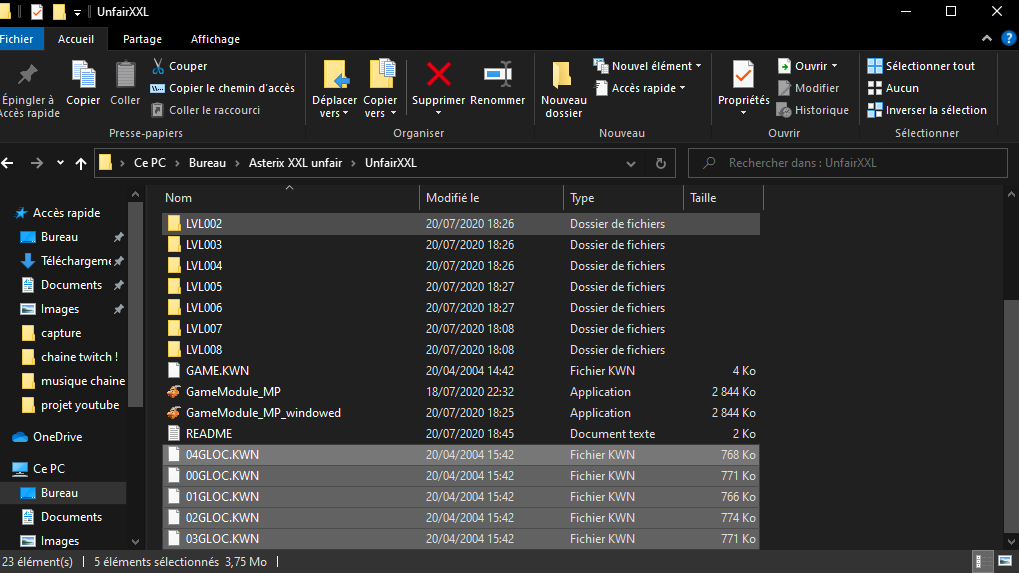Screen dimensions: 1019x573
Task: Deselect all with Aucun
Action: pos(894,88)
